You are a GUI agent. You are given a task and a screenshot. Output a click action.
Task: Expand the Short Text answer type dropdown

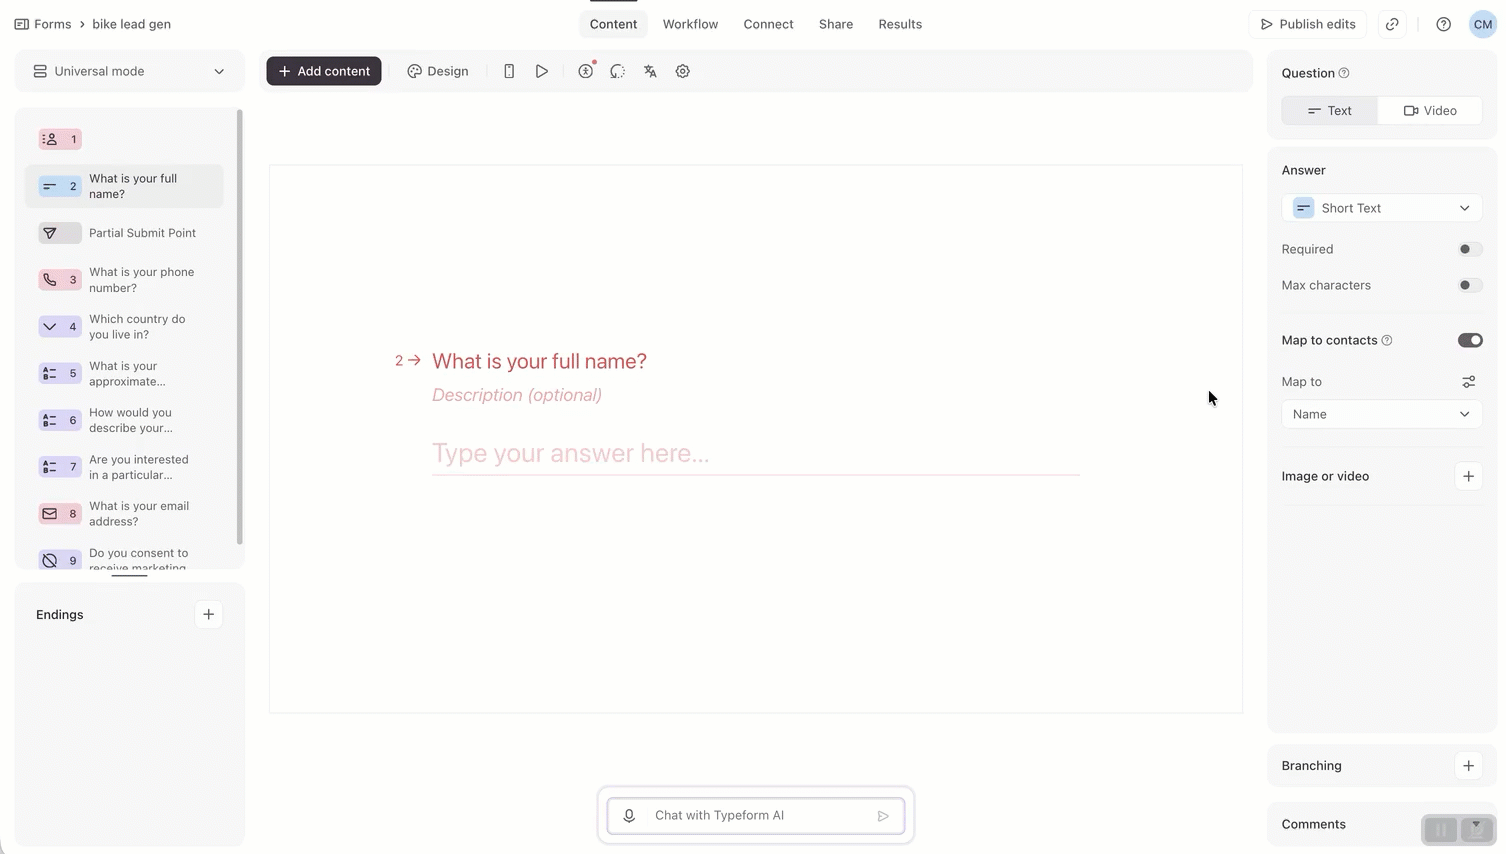tap(1381, 208)
